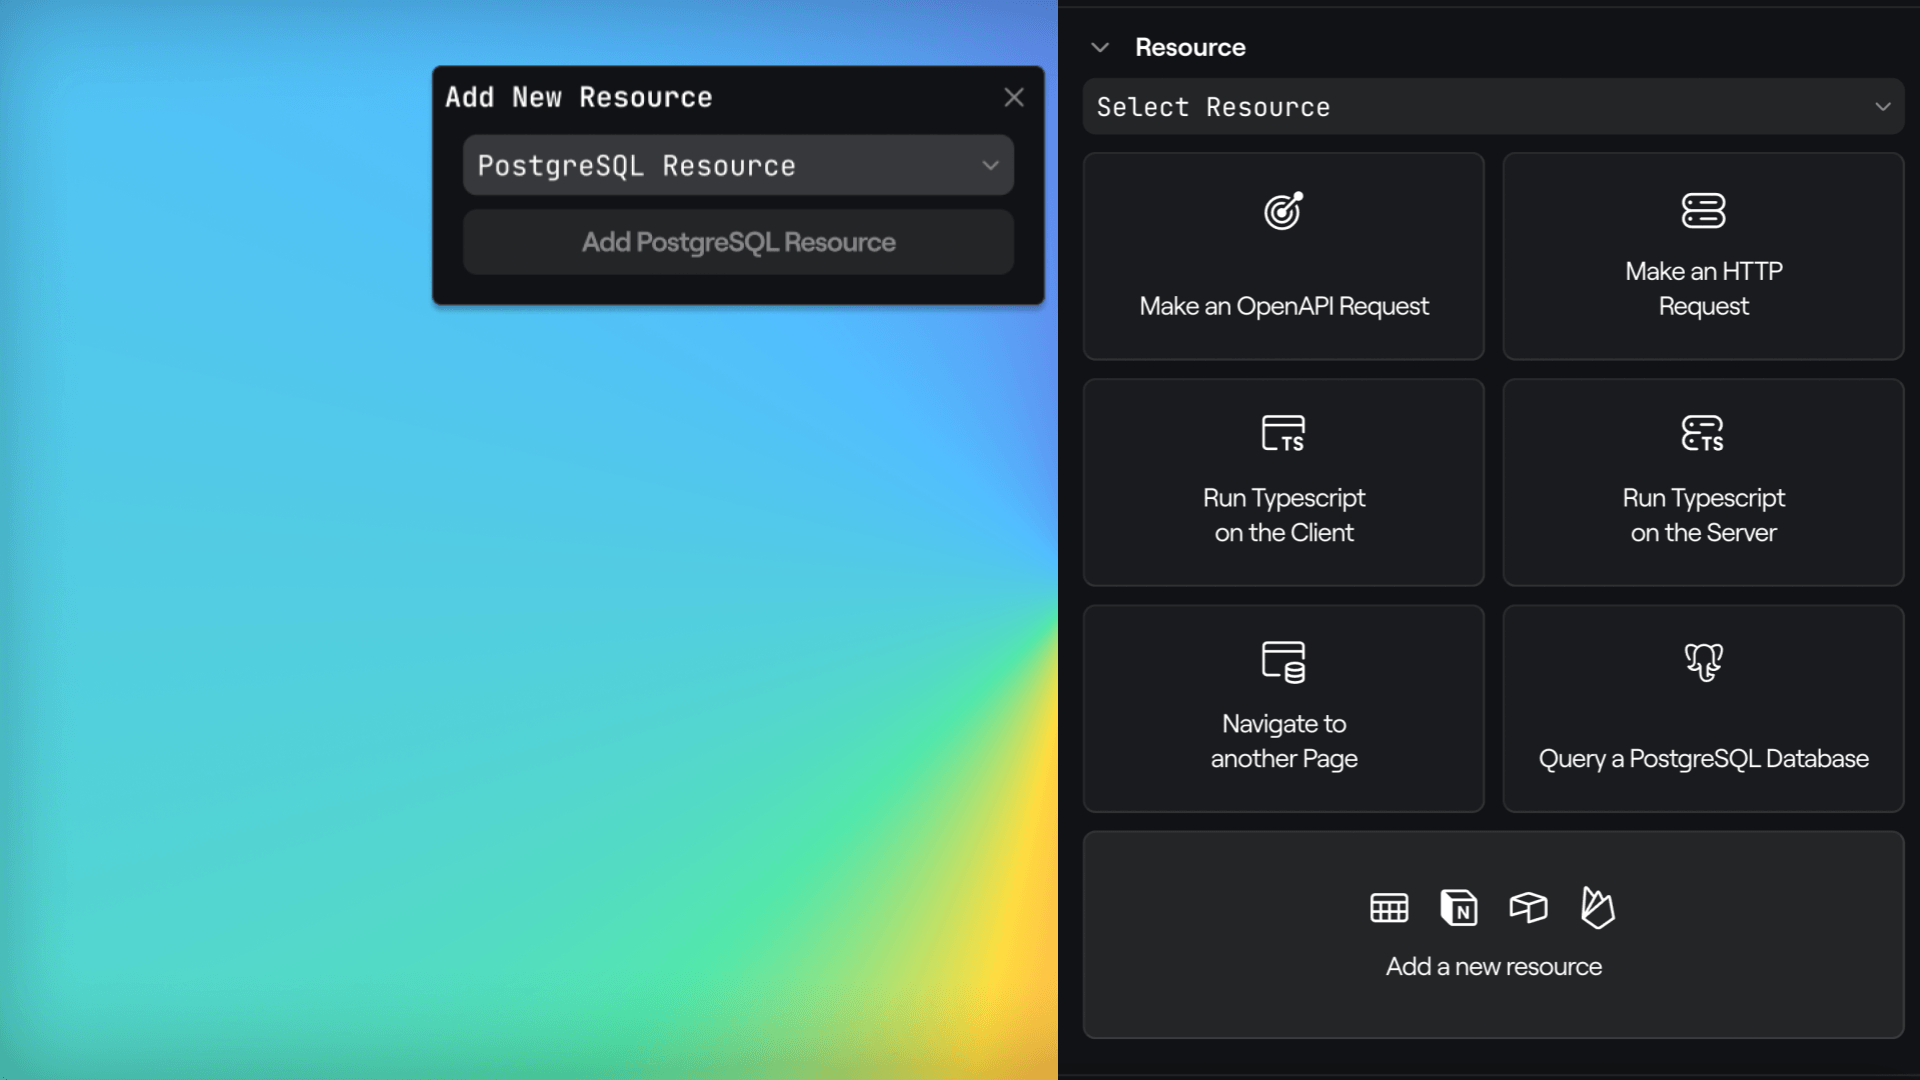Select the Firebase resource icon
This screenshot has width=1920, height=1080.
(1597, 908)
